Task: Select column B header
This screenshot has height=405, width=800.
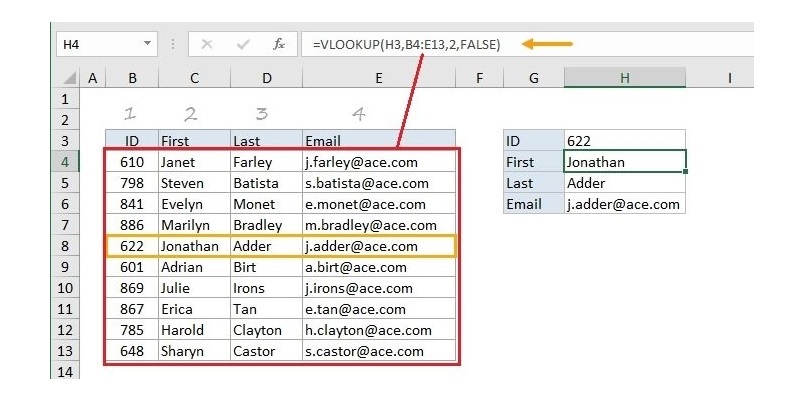Action: coord(132,78)
